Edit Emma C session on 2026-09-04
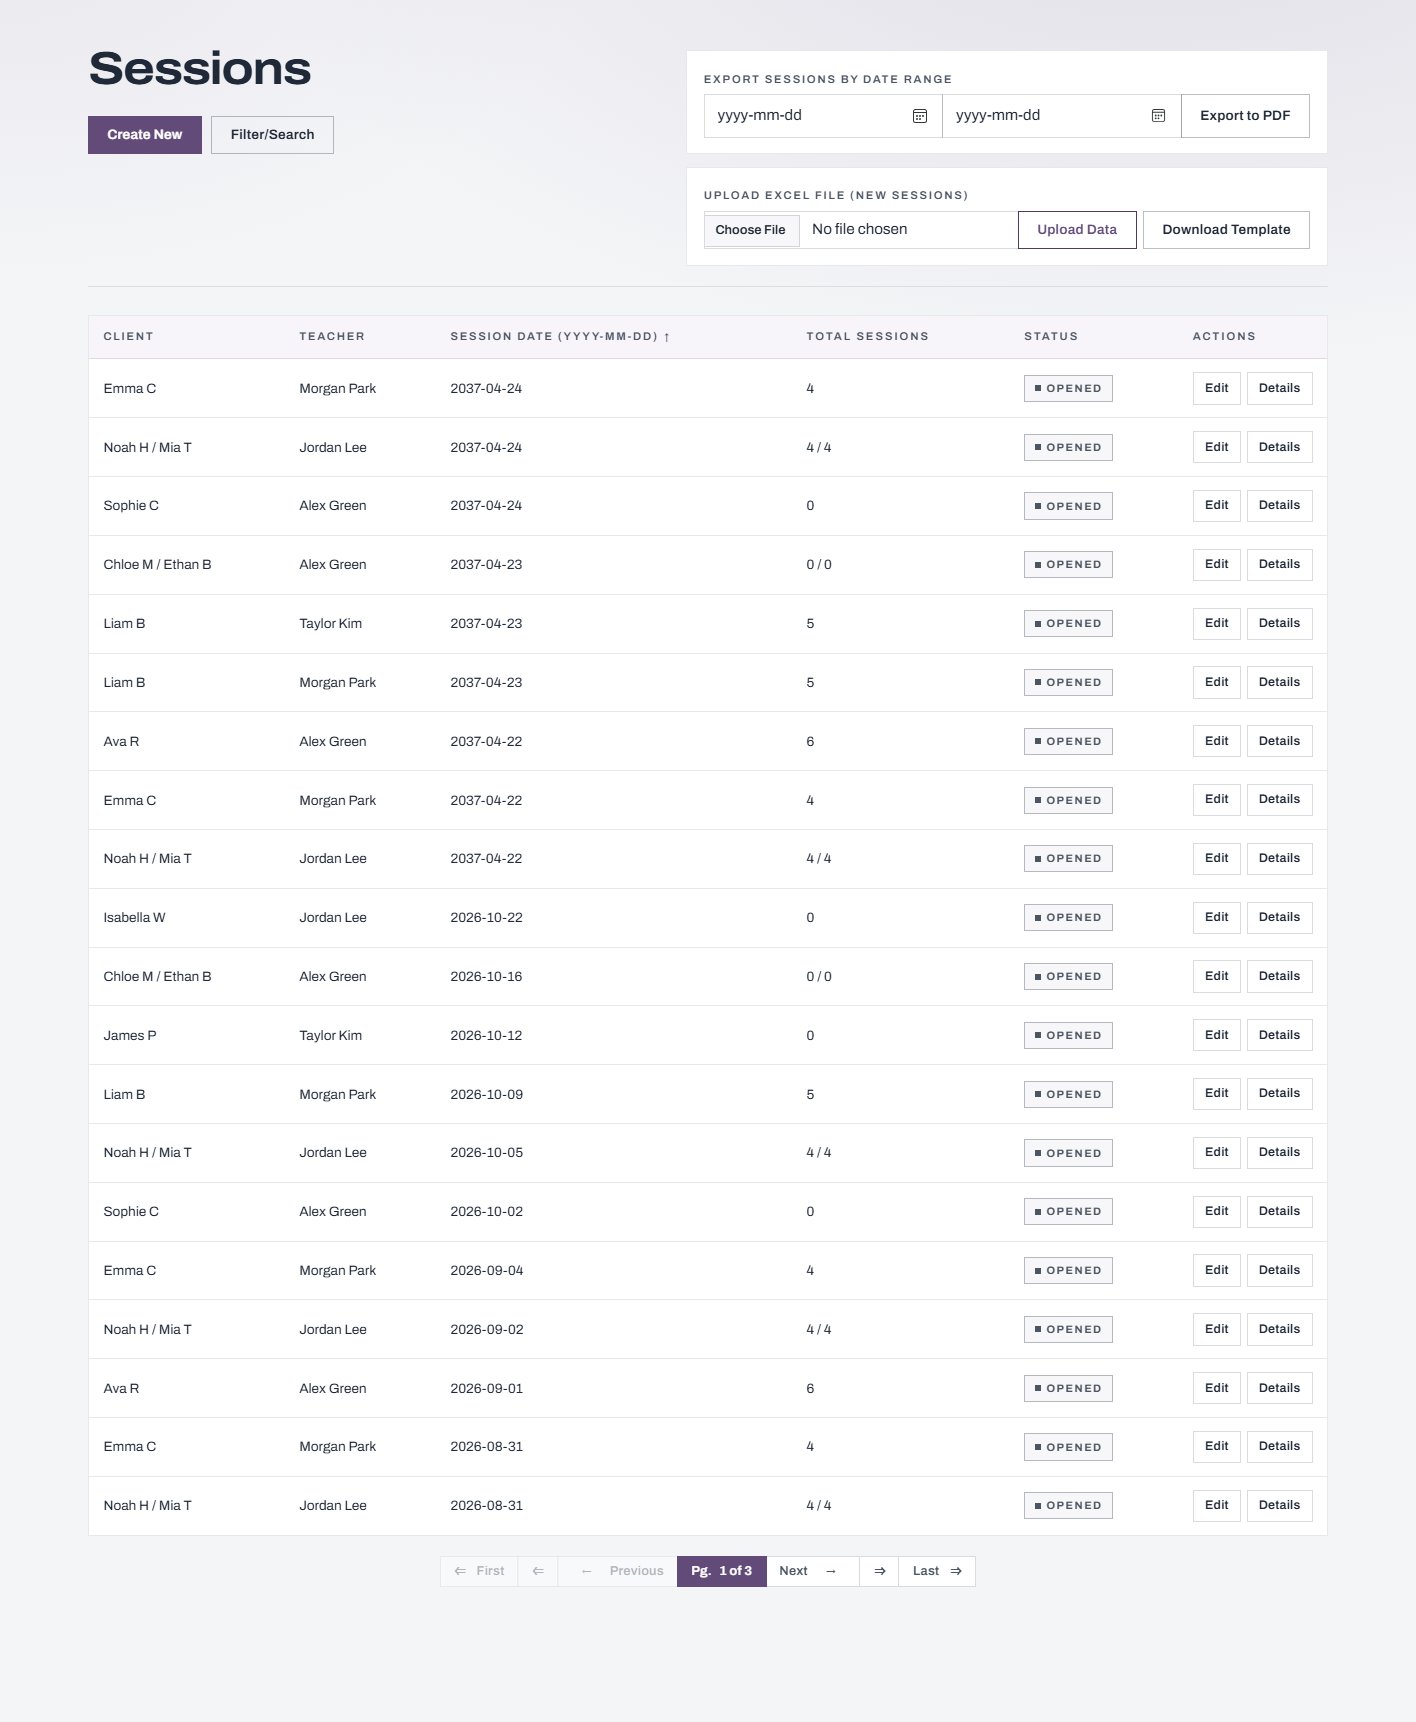Viewport: 1416px width, 1722px height. (x=1217, y=1270)
